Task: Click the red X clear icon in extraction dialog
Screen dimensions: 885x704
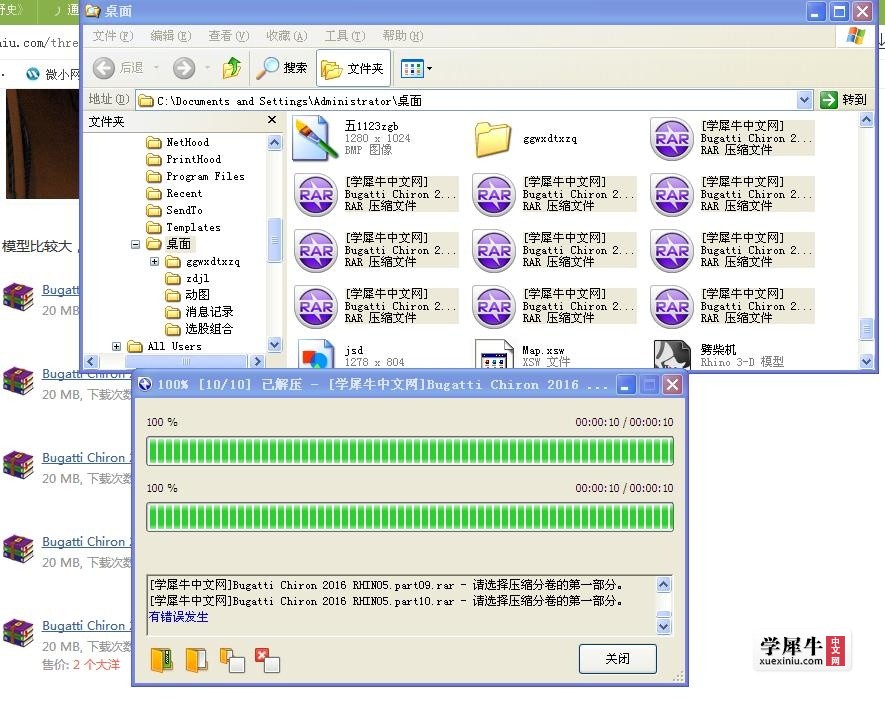Action: coord(267,659)
